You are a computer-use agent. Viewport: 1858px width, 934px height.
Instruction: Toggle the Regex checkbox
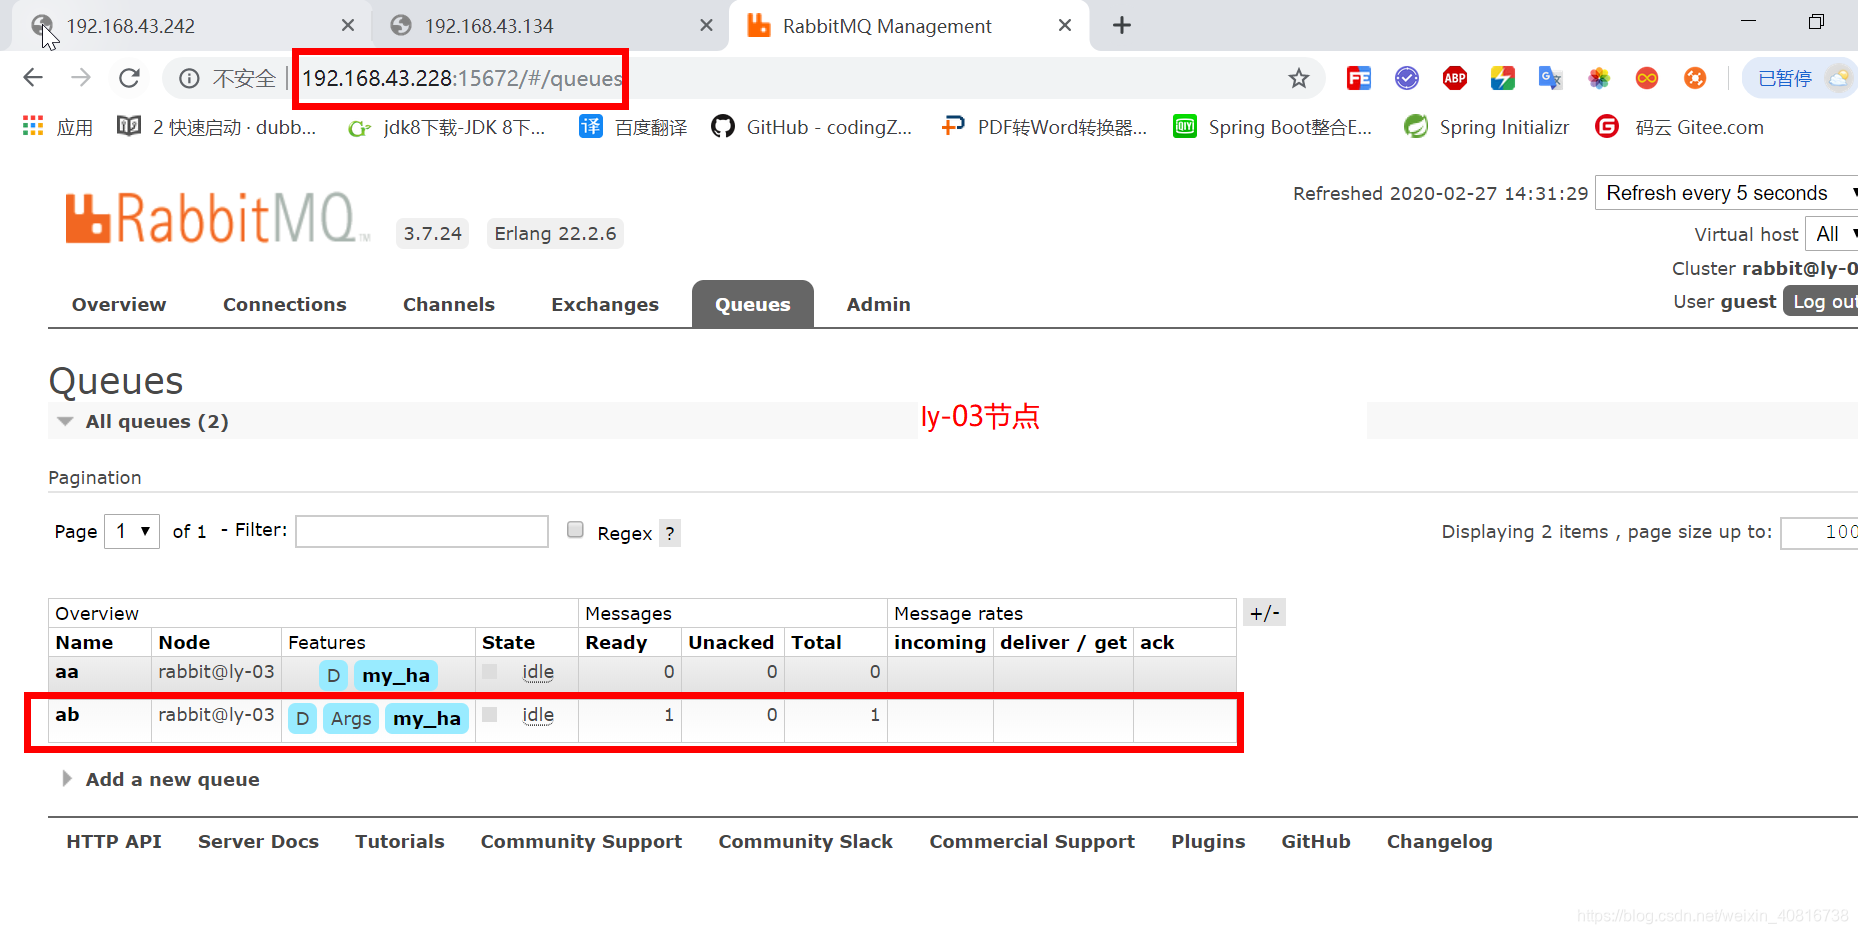(x=575, y=529)
